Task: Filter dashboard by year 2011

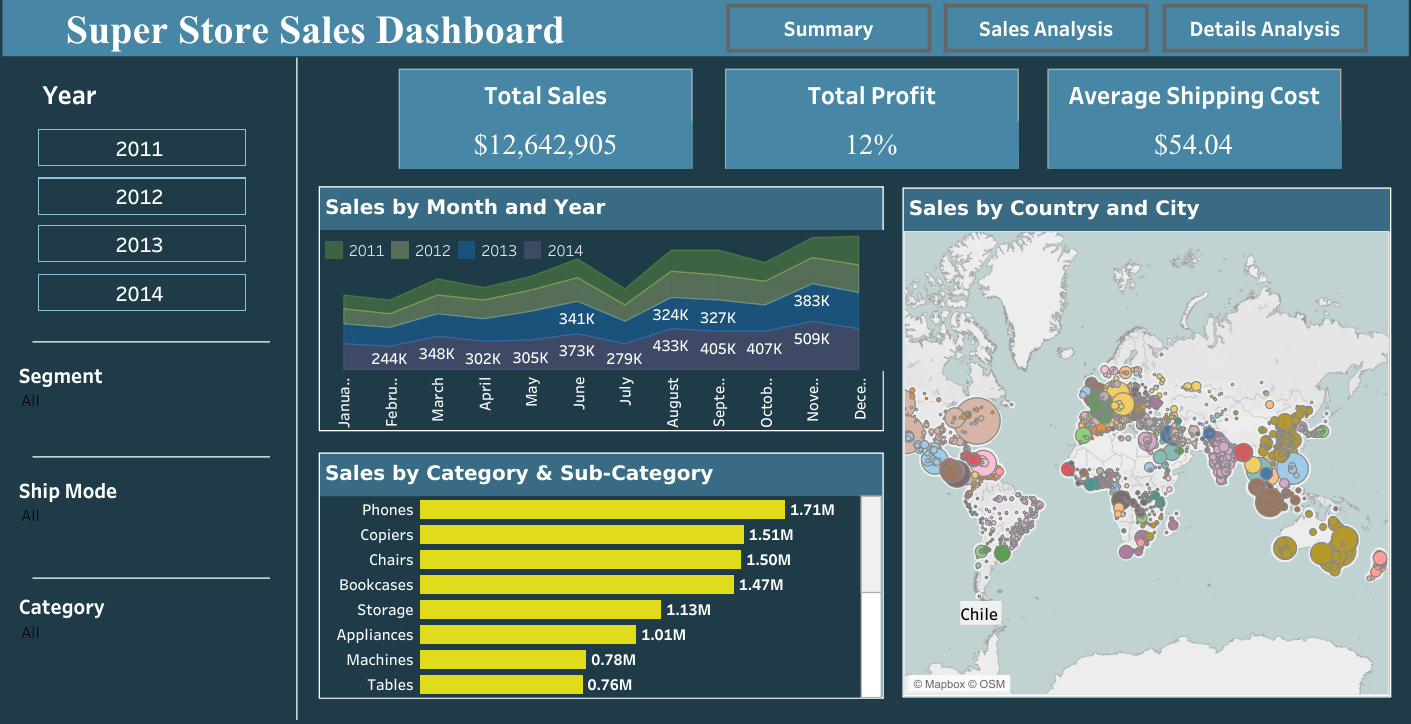Action: coord(141,148)
